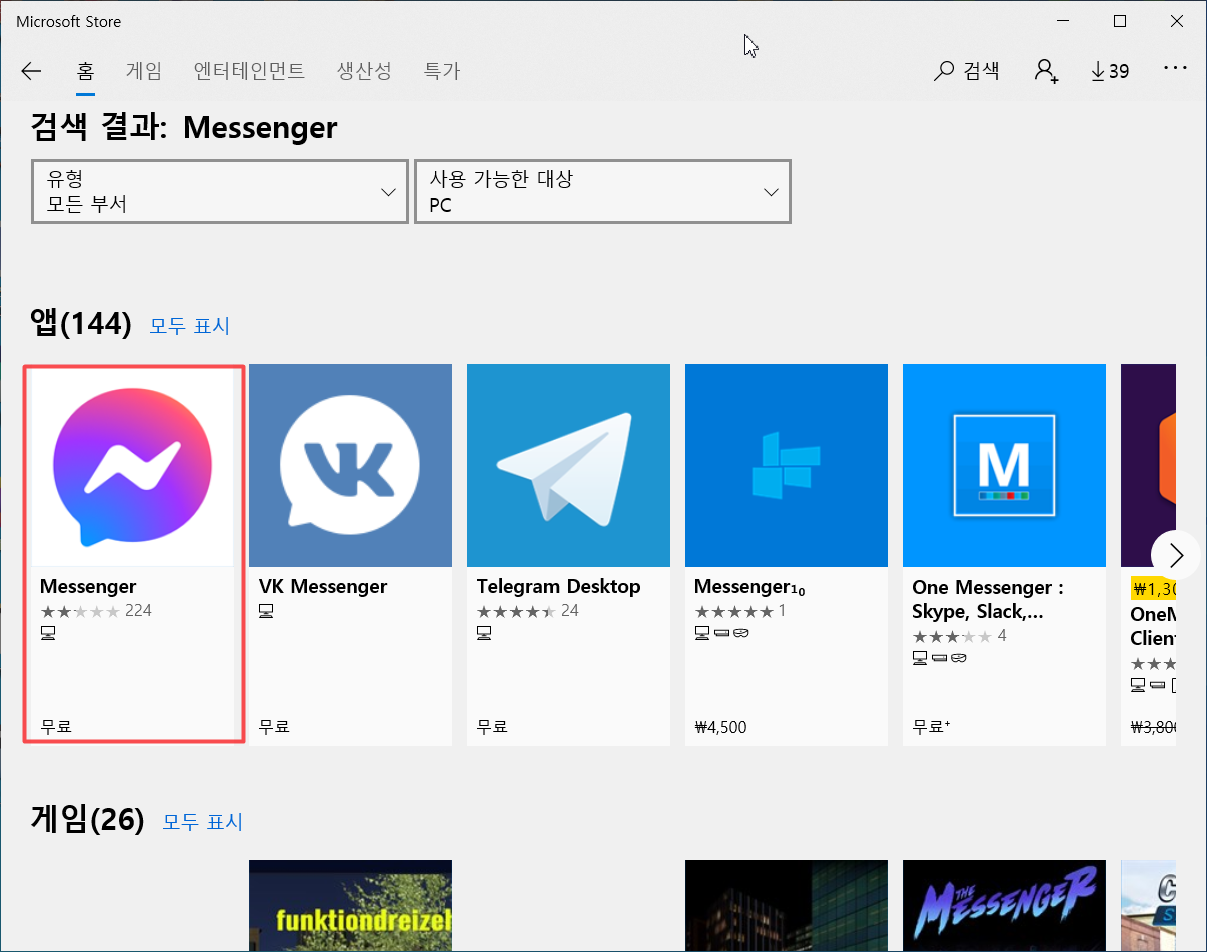This screenshot has width=1207, height=952.
Task: Click the Messenger app title text
Action: 88,587
